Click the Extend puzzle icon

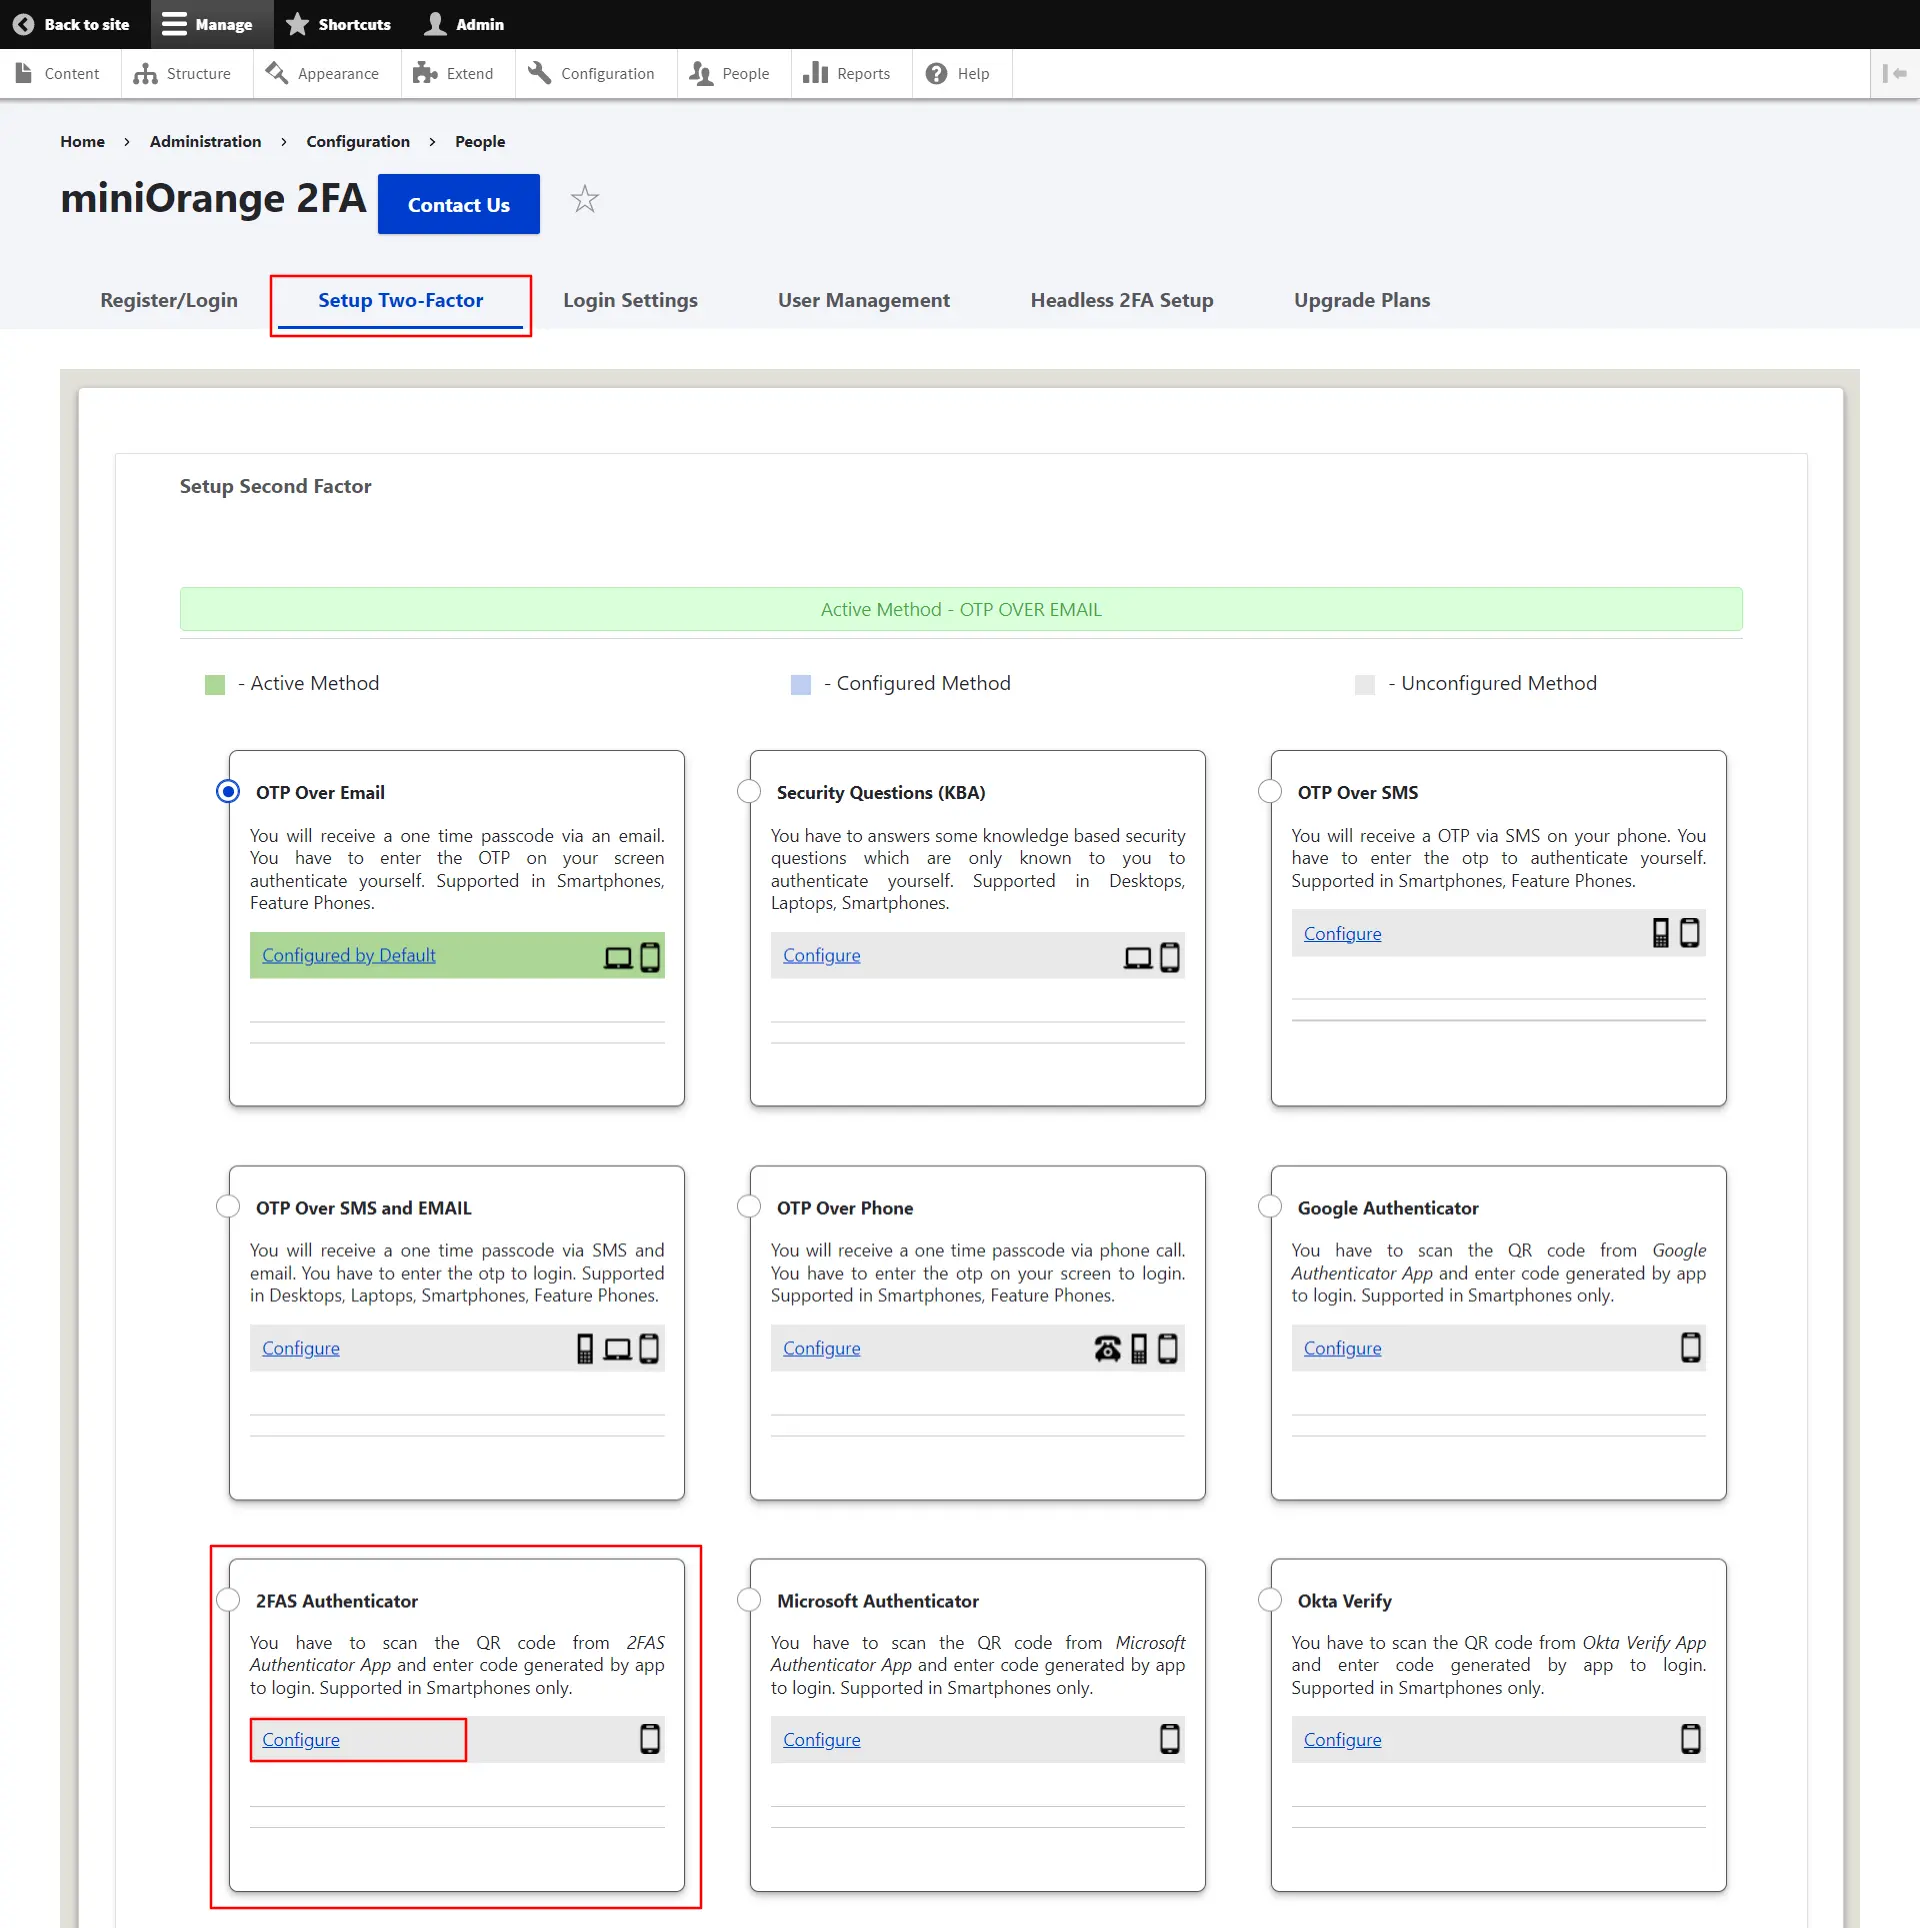click(425, 73)
